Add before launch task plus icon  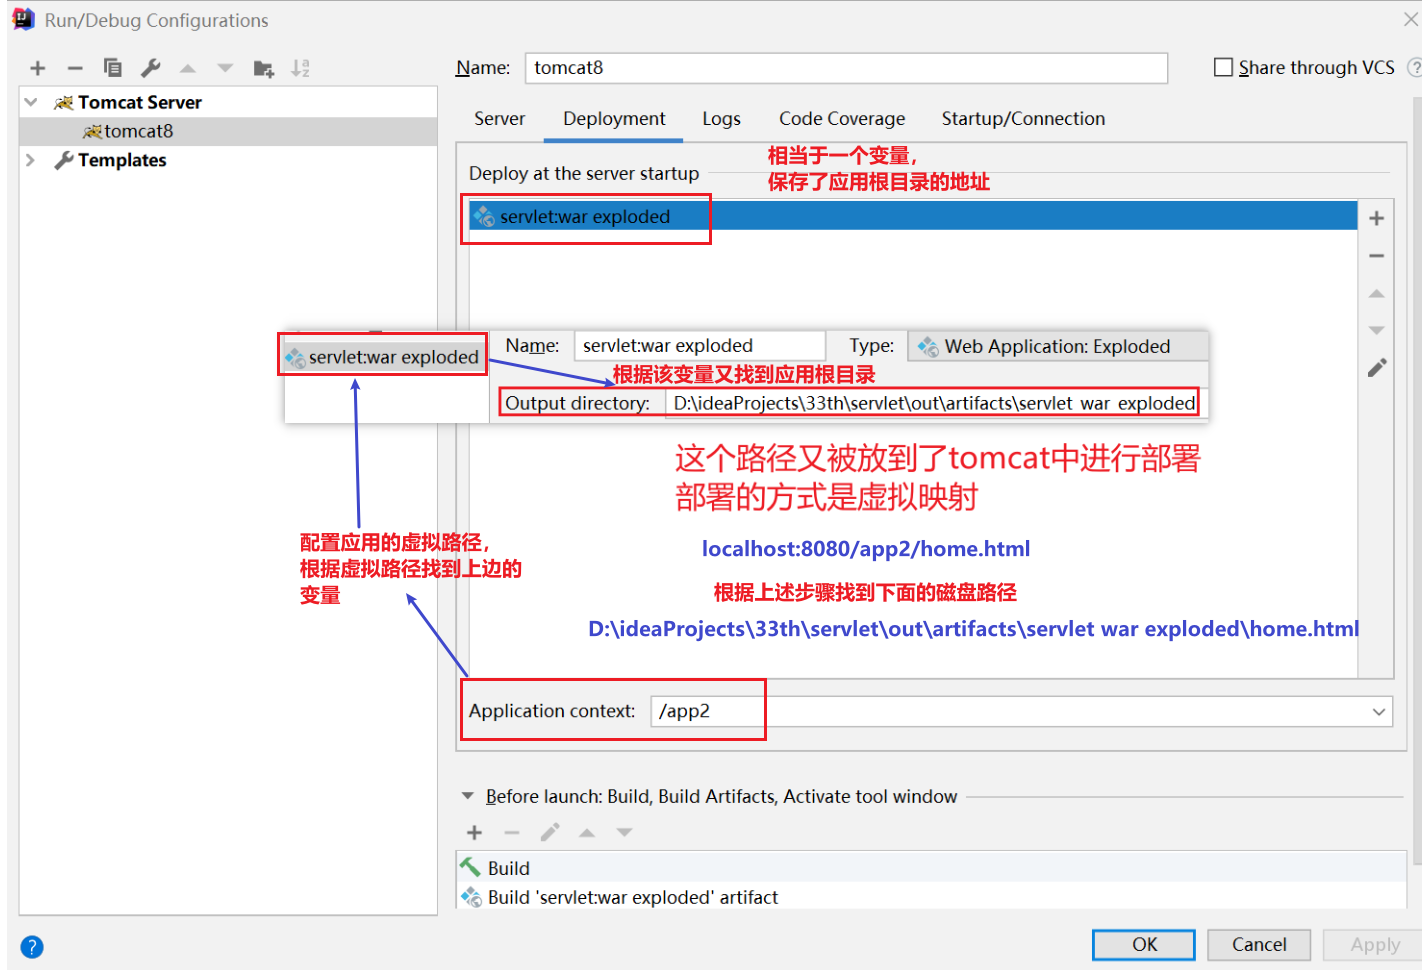pos(475,832)
